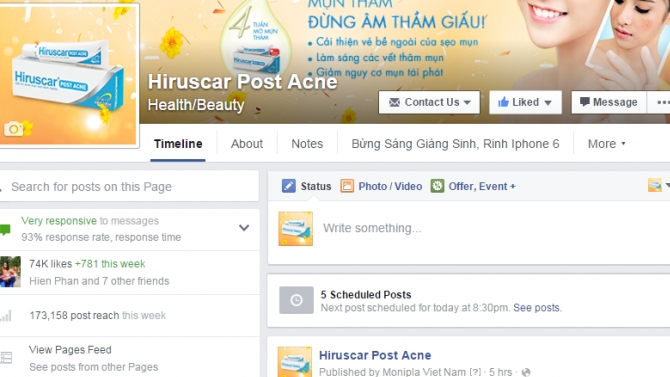Select Offer, Event + composer option
This screenshot has height=377, width=670.
(x=482, y=186)
